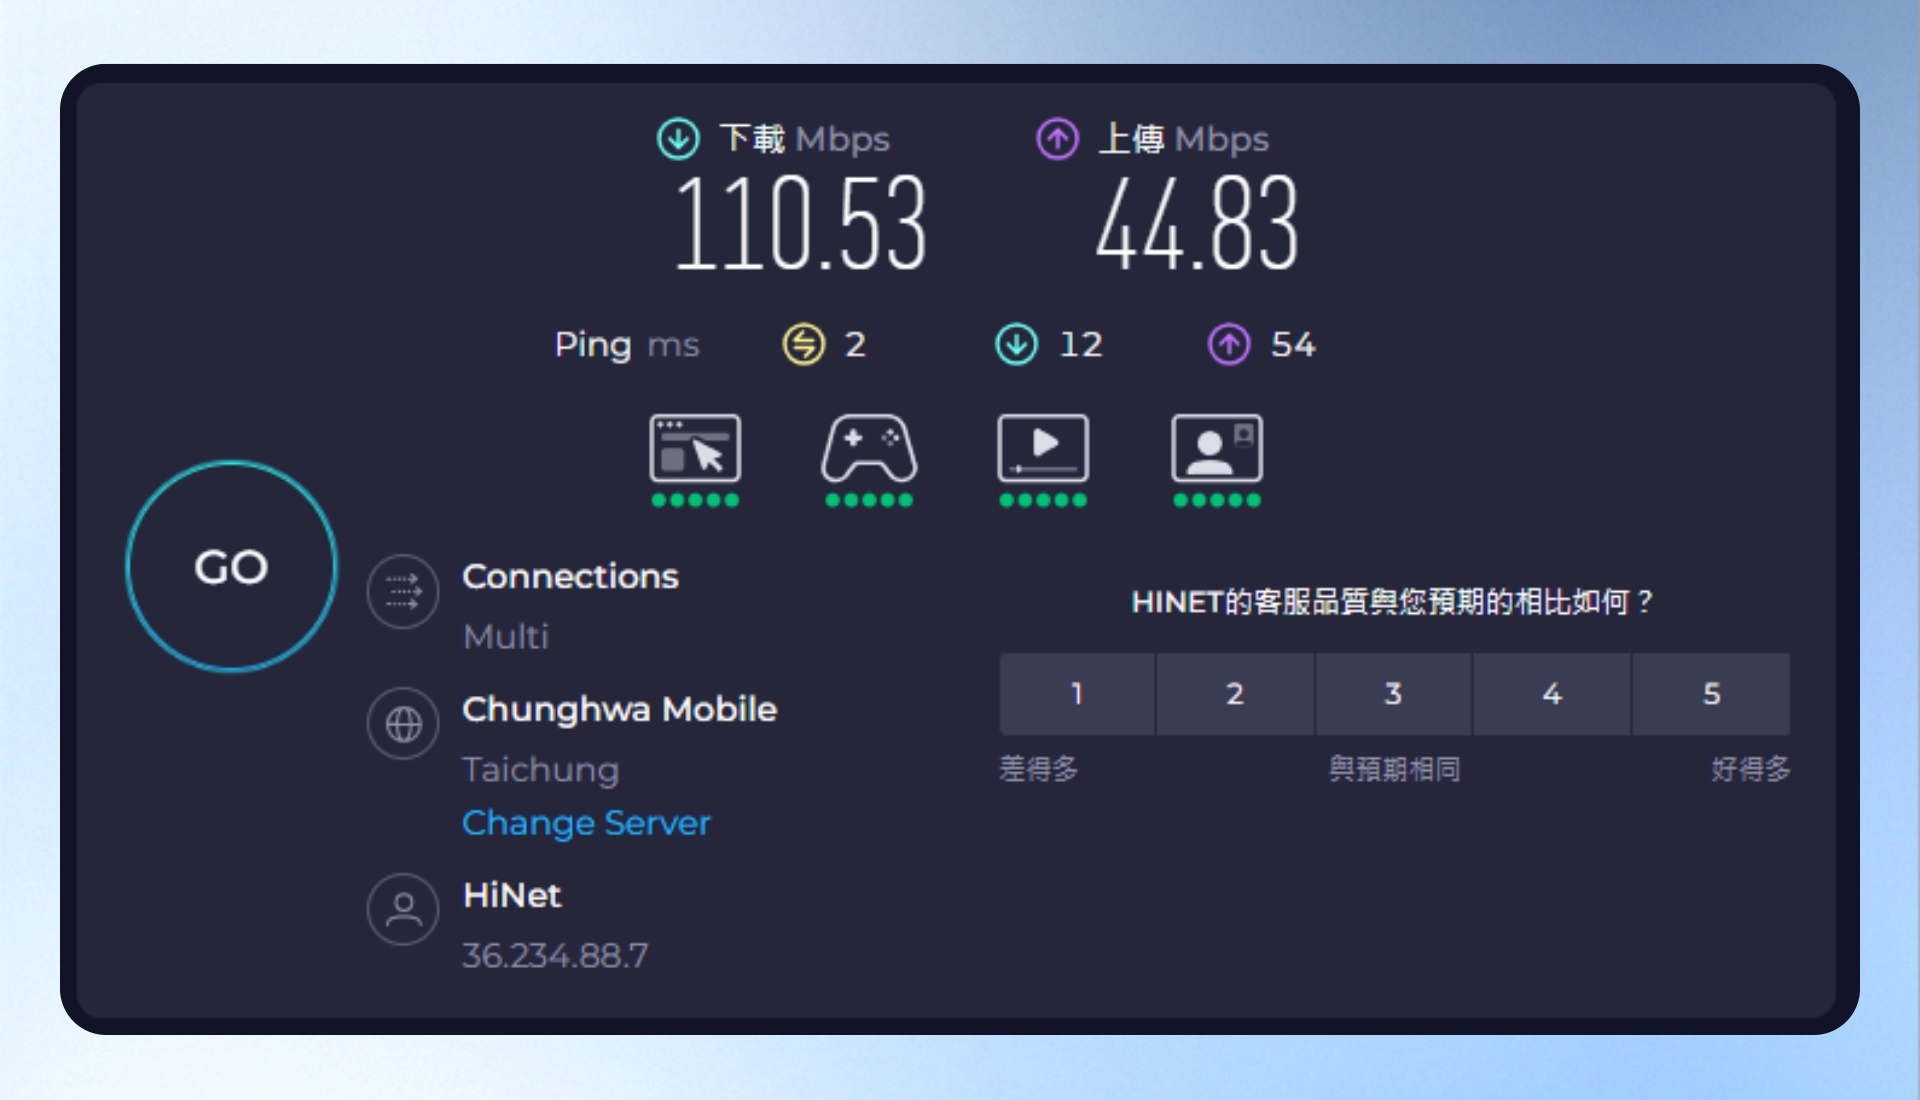This screenshot has width=1920, height=1100.
Task: Click the download latency icon next to 12
Action: (1017, 345)
